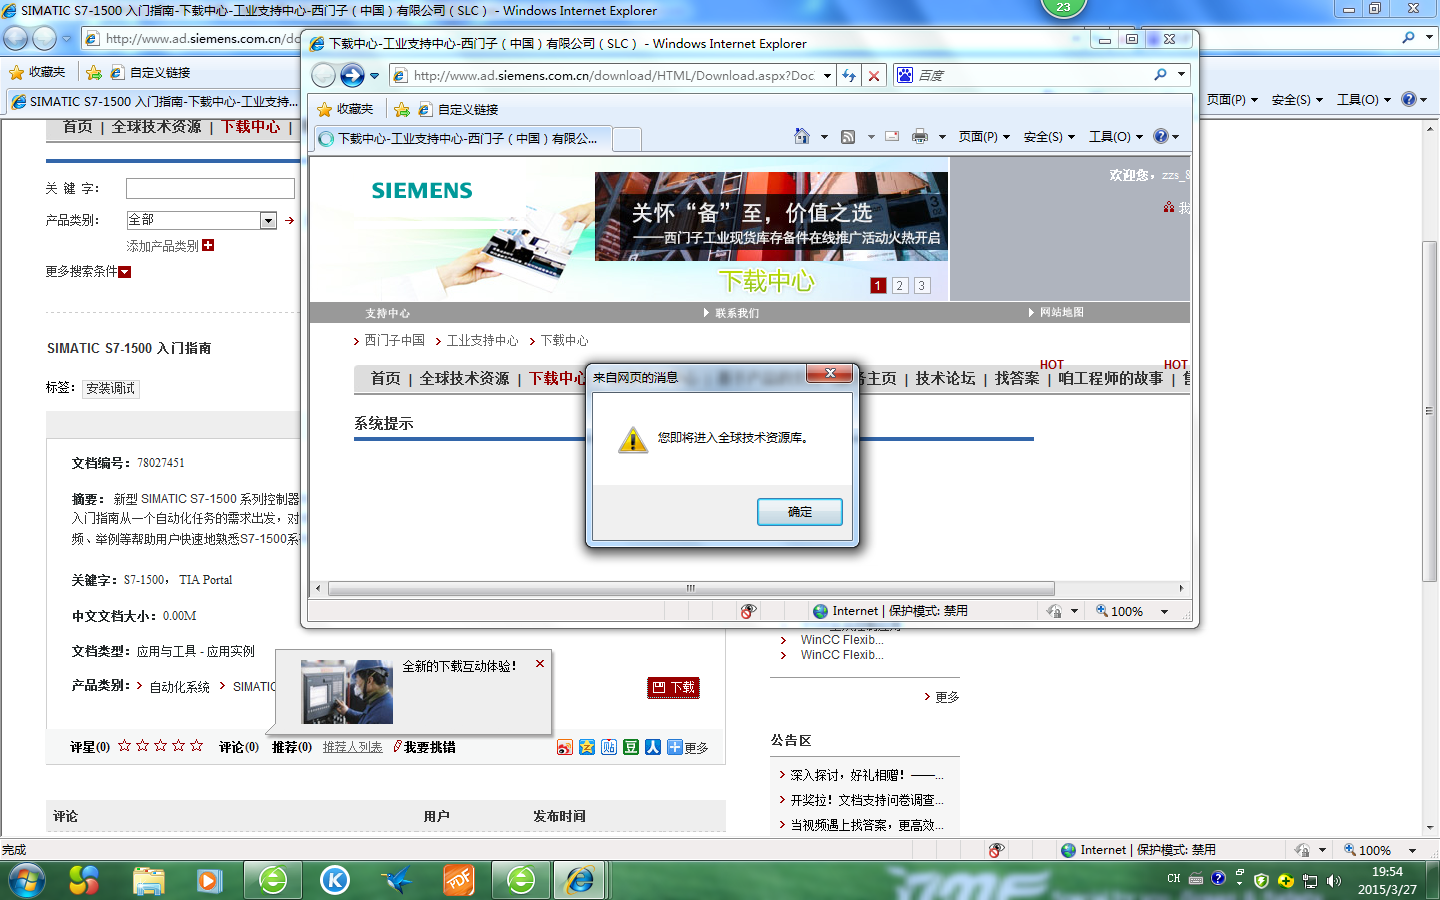Screen dimensions: 1440x900
Task: Open the zoom level dropdown in the front window's status bar
Action: pos(1164,612)
